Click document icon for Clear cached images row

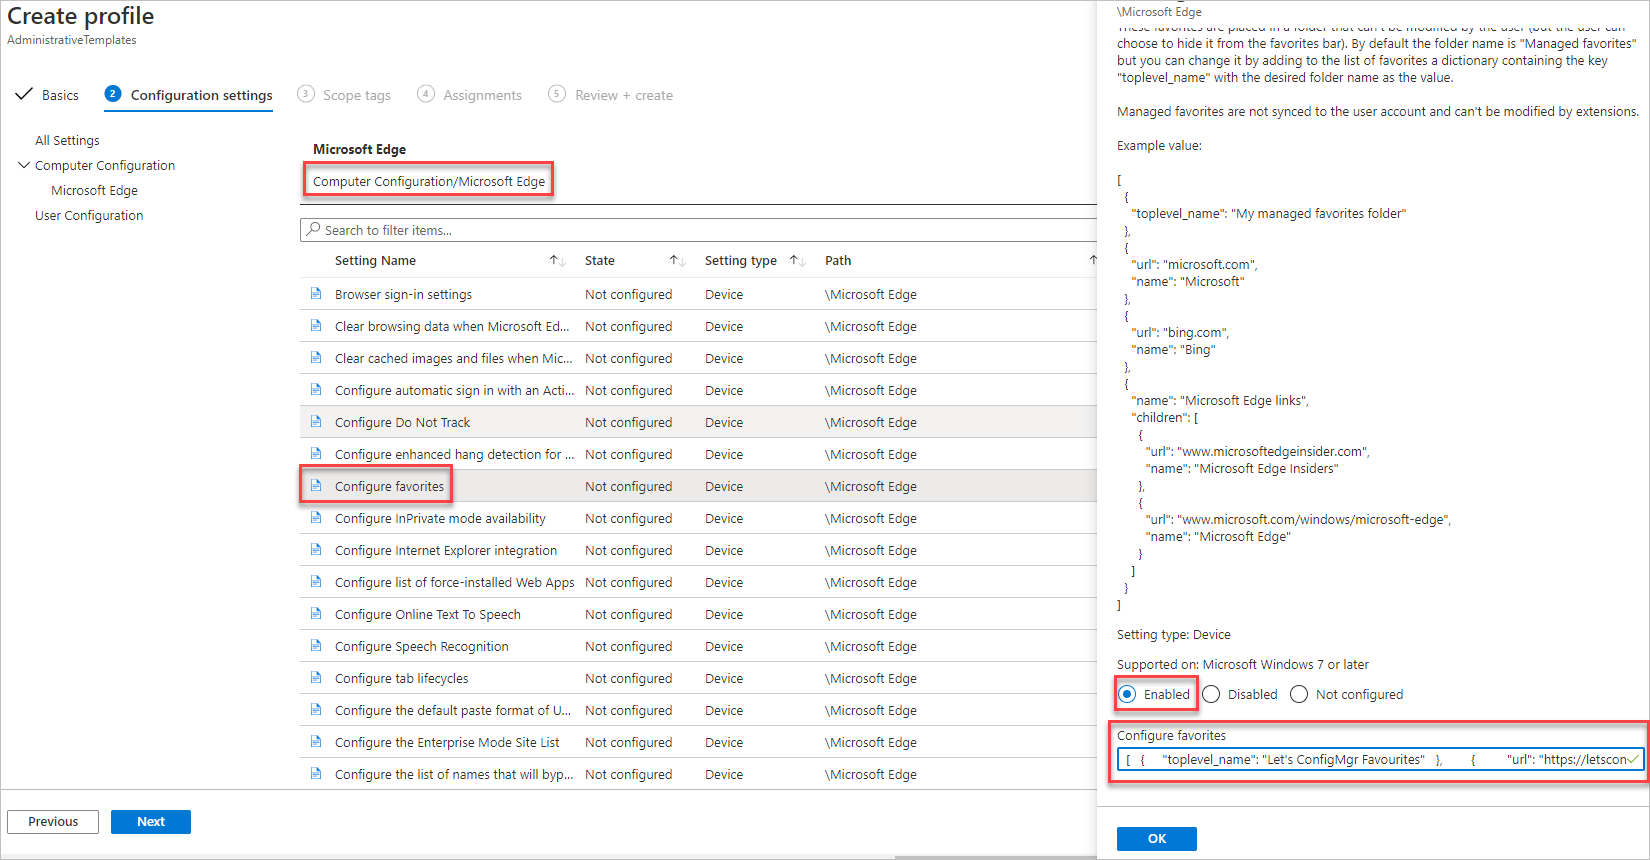pyautogui.click(x=316, y=358)
